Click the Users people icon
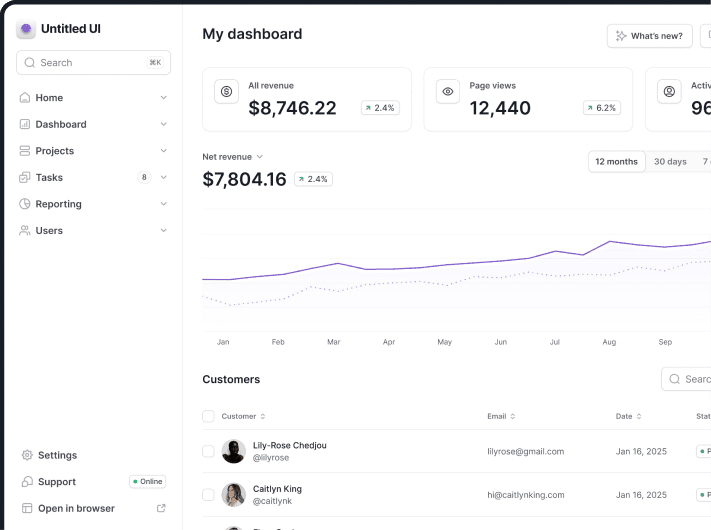Viewport: 711px width, 530px height. 25,230
